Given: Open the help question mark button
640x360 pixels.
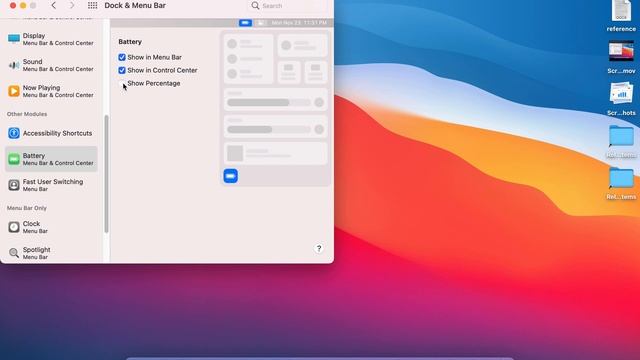Looking at the screenshot, I should 319,249.
